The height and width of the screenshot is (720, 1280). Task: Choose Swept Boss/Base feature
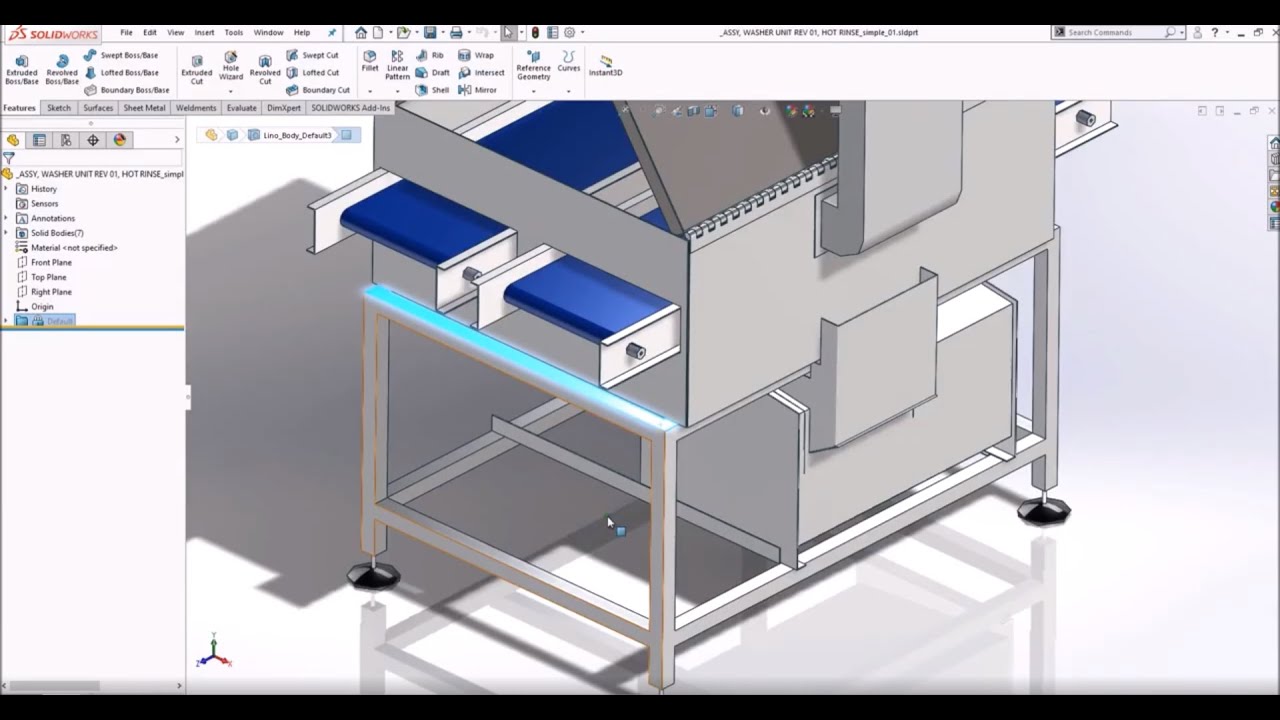[121, 55]
